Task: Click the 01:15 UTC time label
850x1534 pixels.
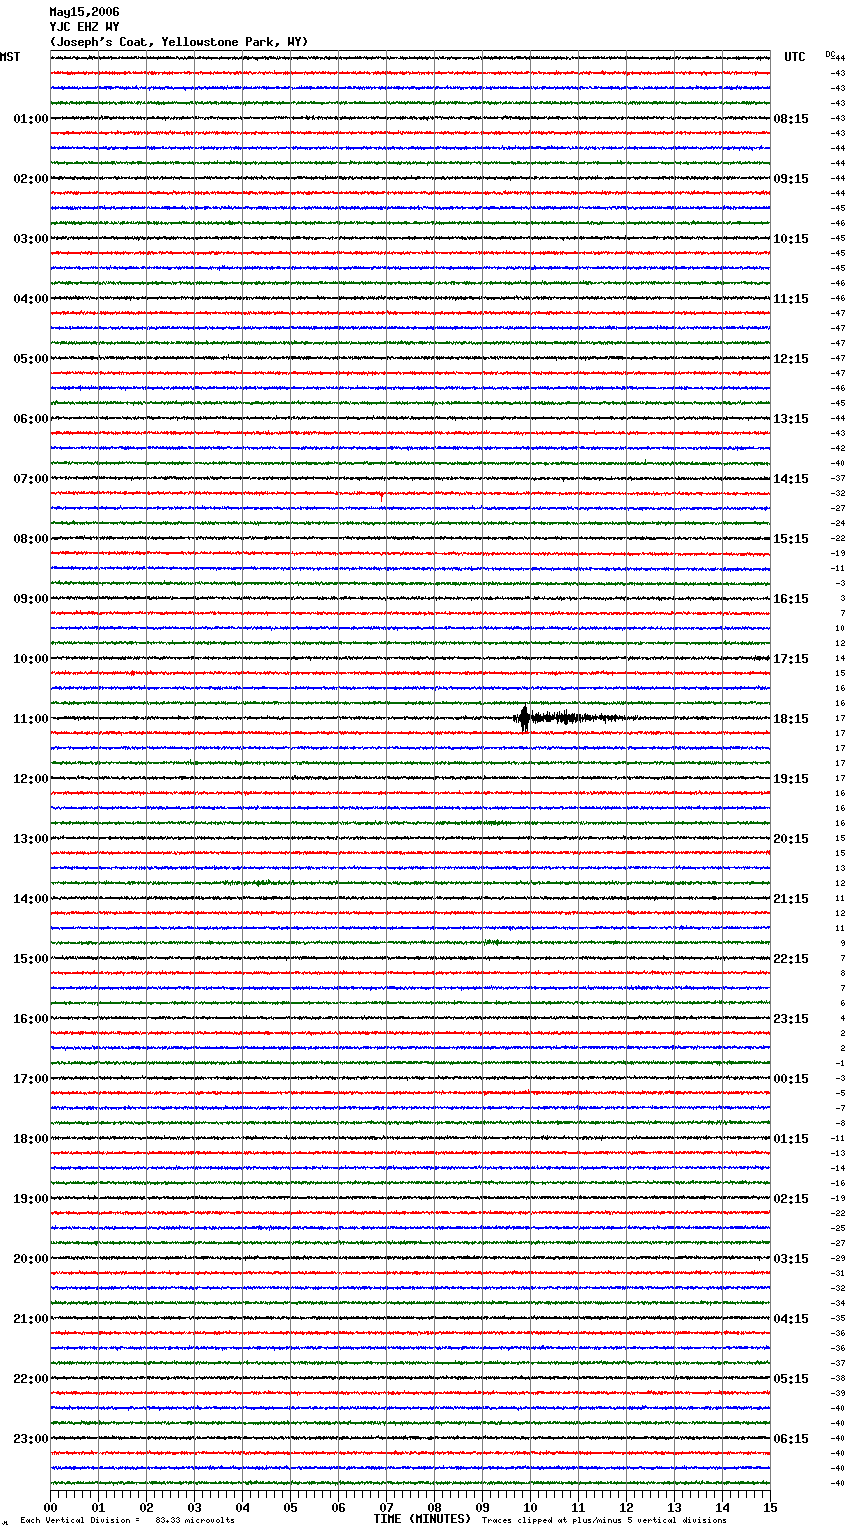Action: (x=791, y=1139)
